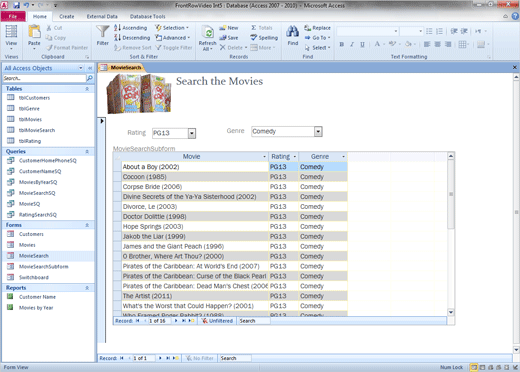Open the All Access Objects dropdown
This screenshot has width=520, height=372.
(81, 68)
